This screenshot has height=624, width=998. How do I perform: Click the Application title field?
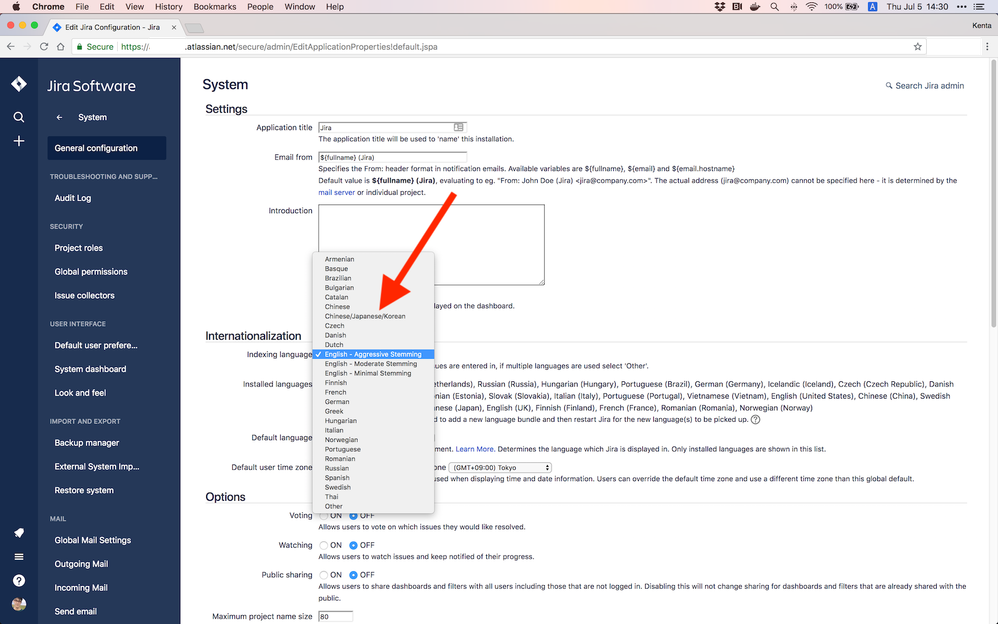pos(392,127)
